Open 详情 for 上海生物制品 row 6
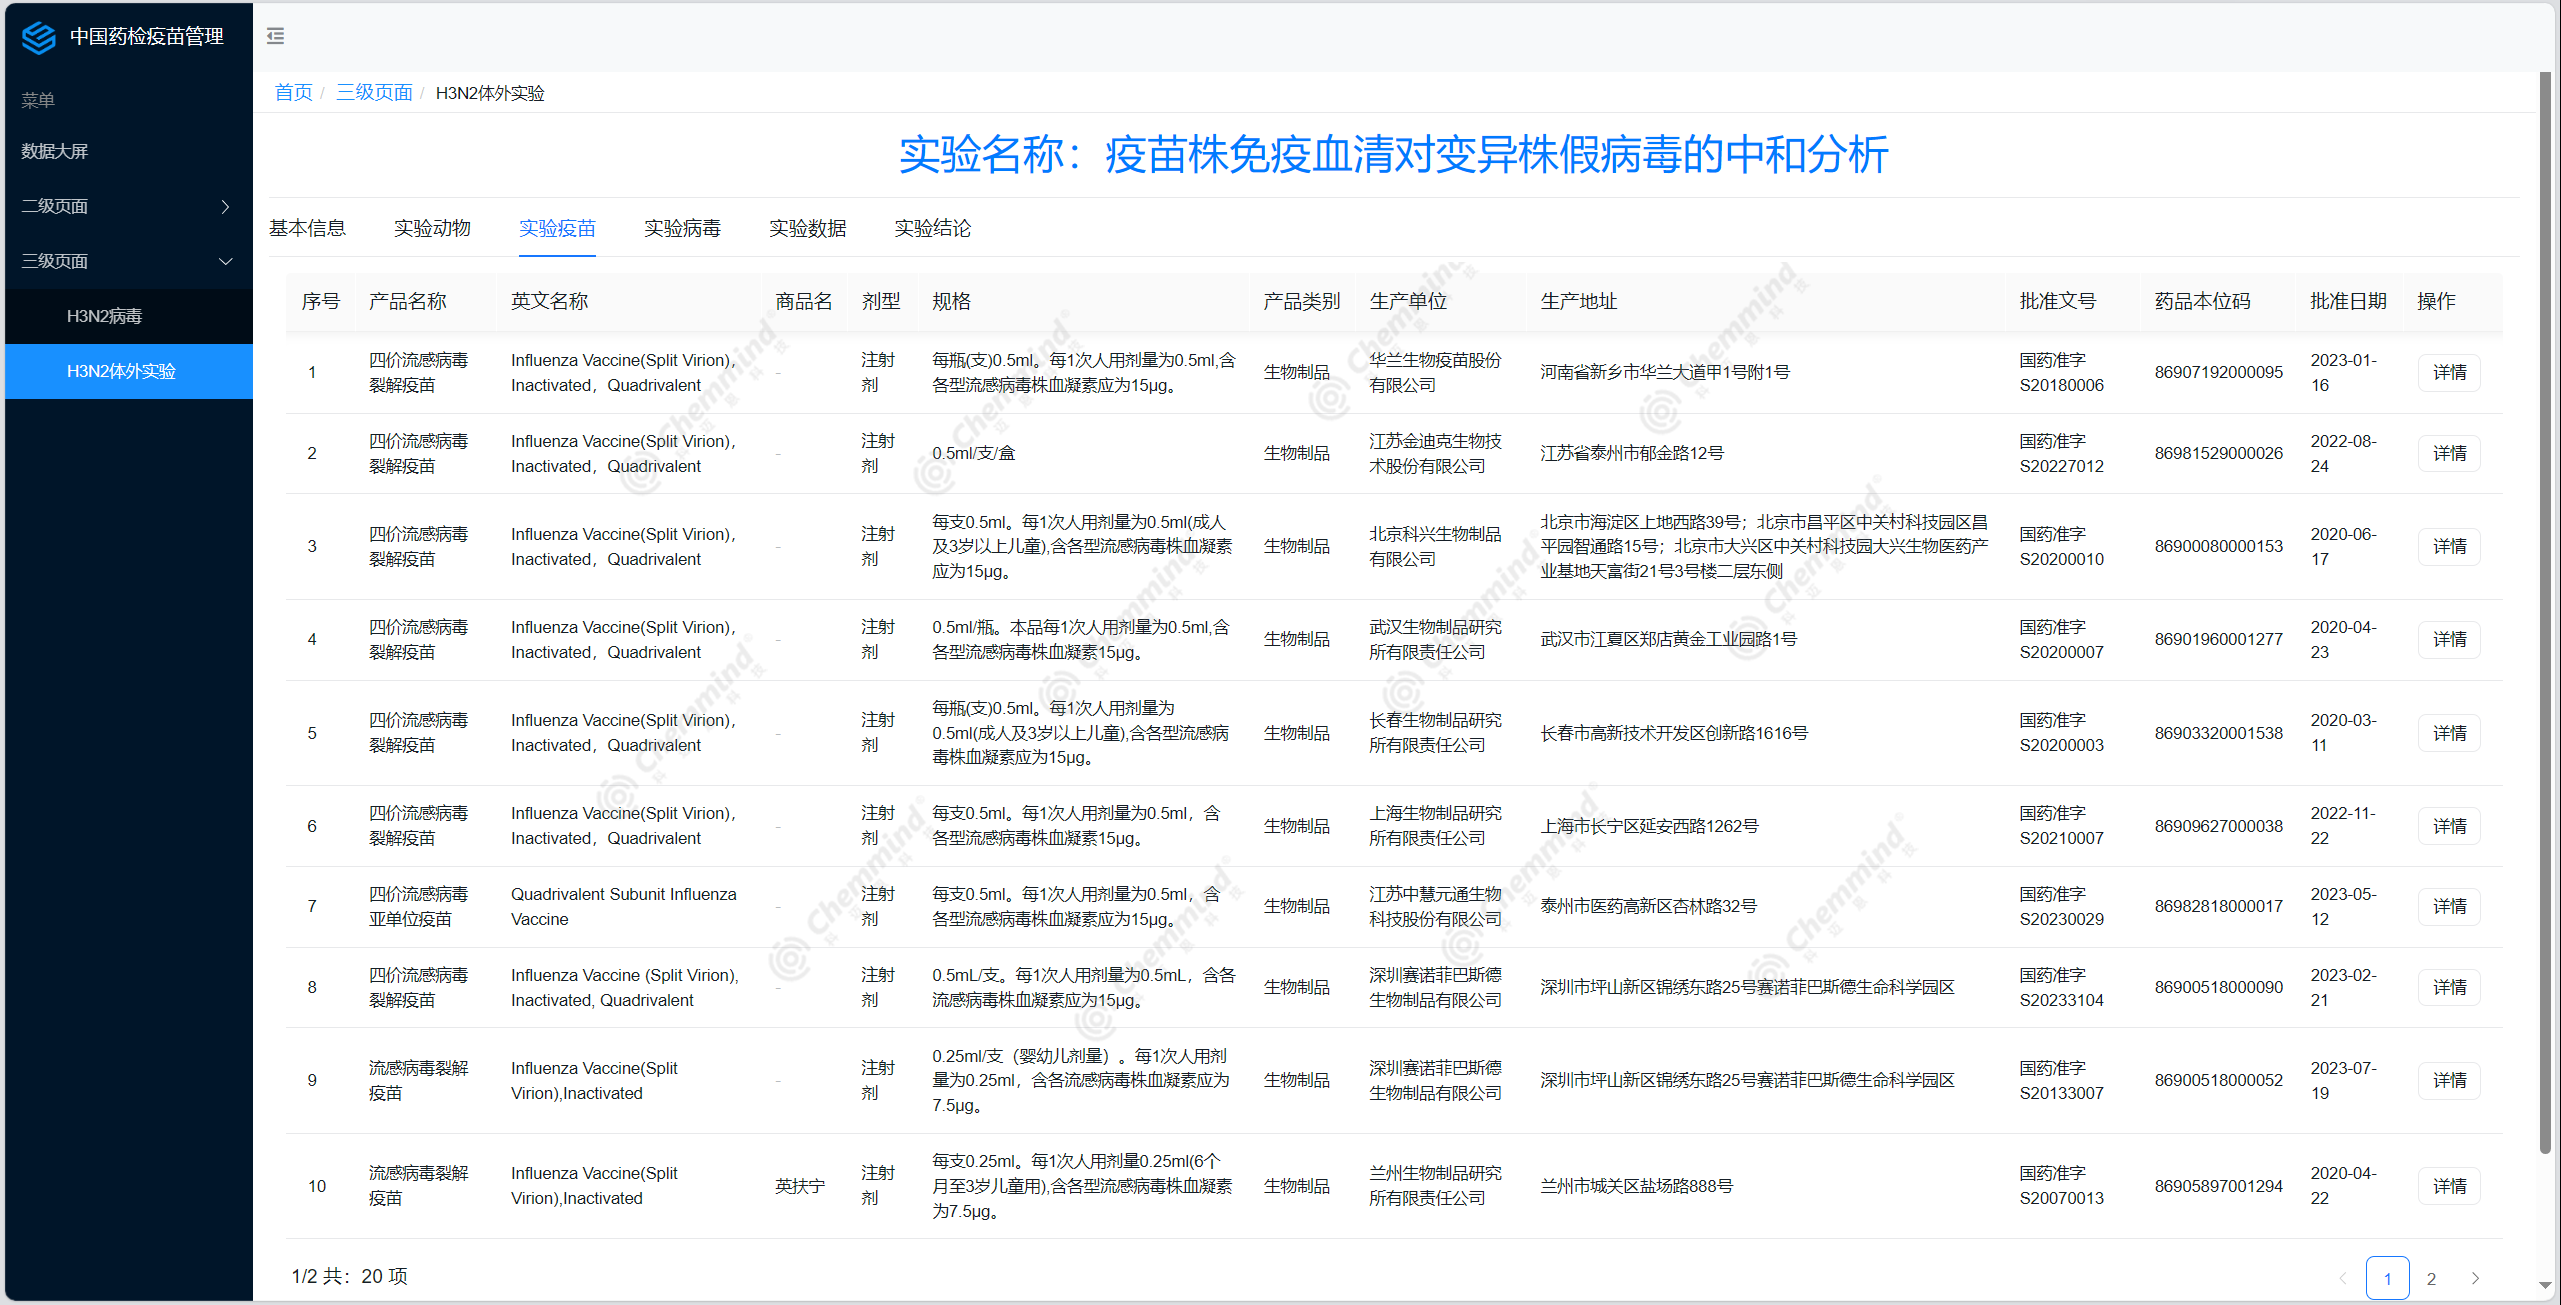This screenshot has width=2561, height=1305. point(2449,826)
